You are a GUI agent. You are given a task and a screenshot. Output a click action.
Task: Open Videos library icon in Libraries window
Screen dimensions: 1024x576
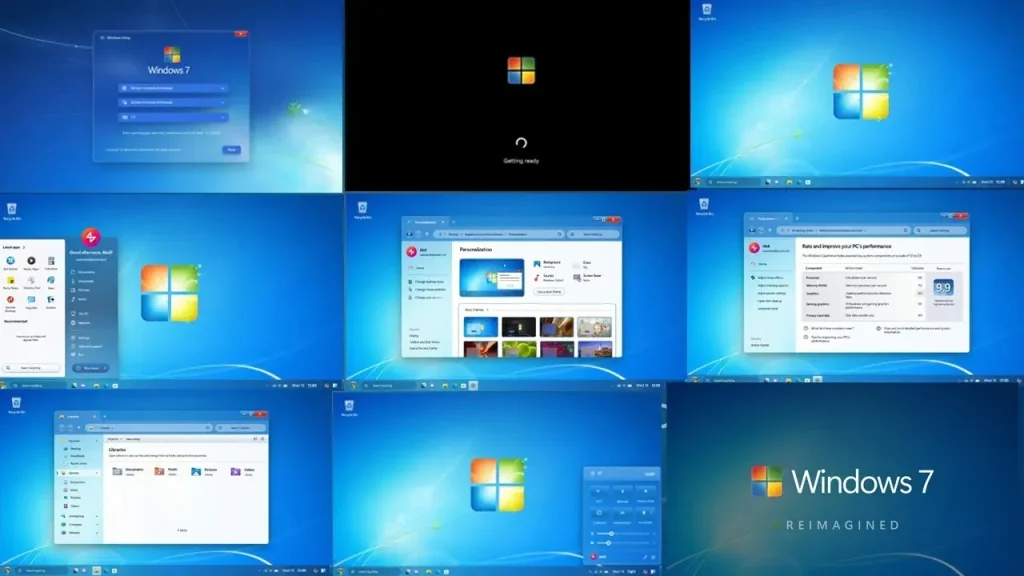tap(235, 472)
